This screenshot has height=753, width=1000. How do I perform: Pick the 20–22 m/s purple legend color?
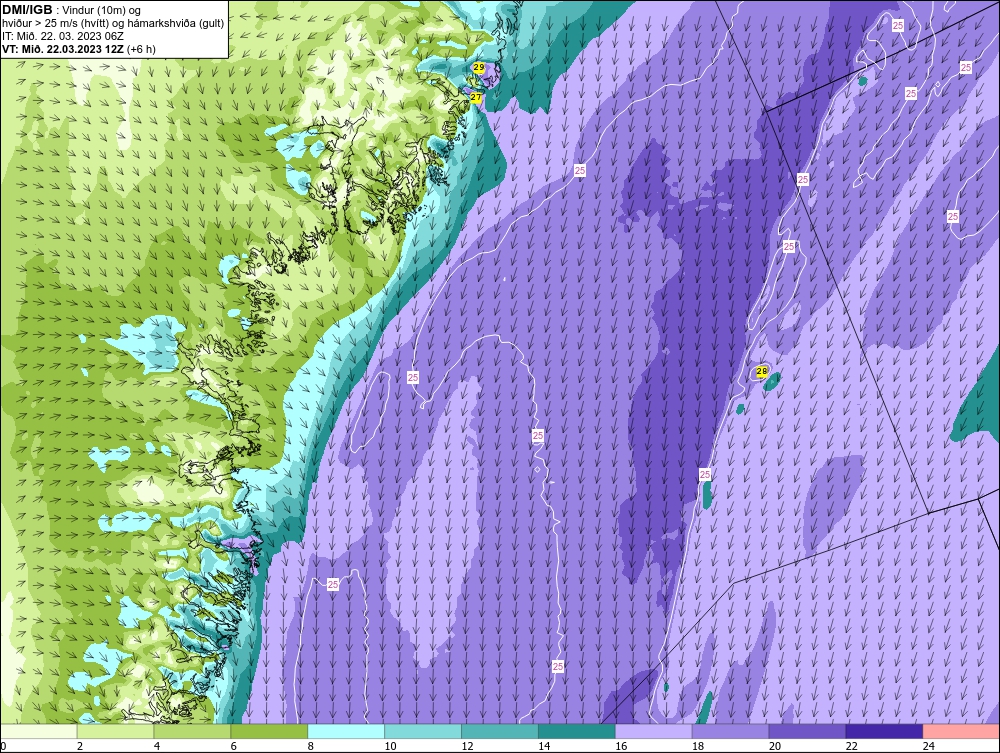point(807,731)
